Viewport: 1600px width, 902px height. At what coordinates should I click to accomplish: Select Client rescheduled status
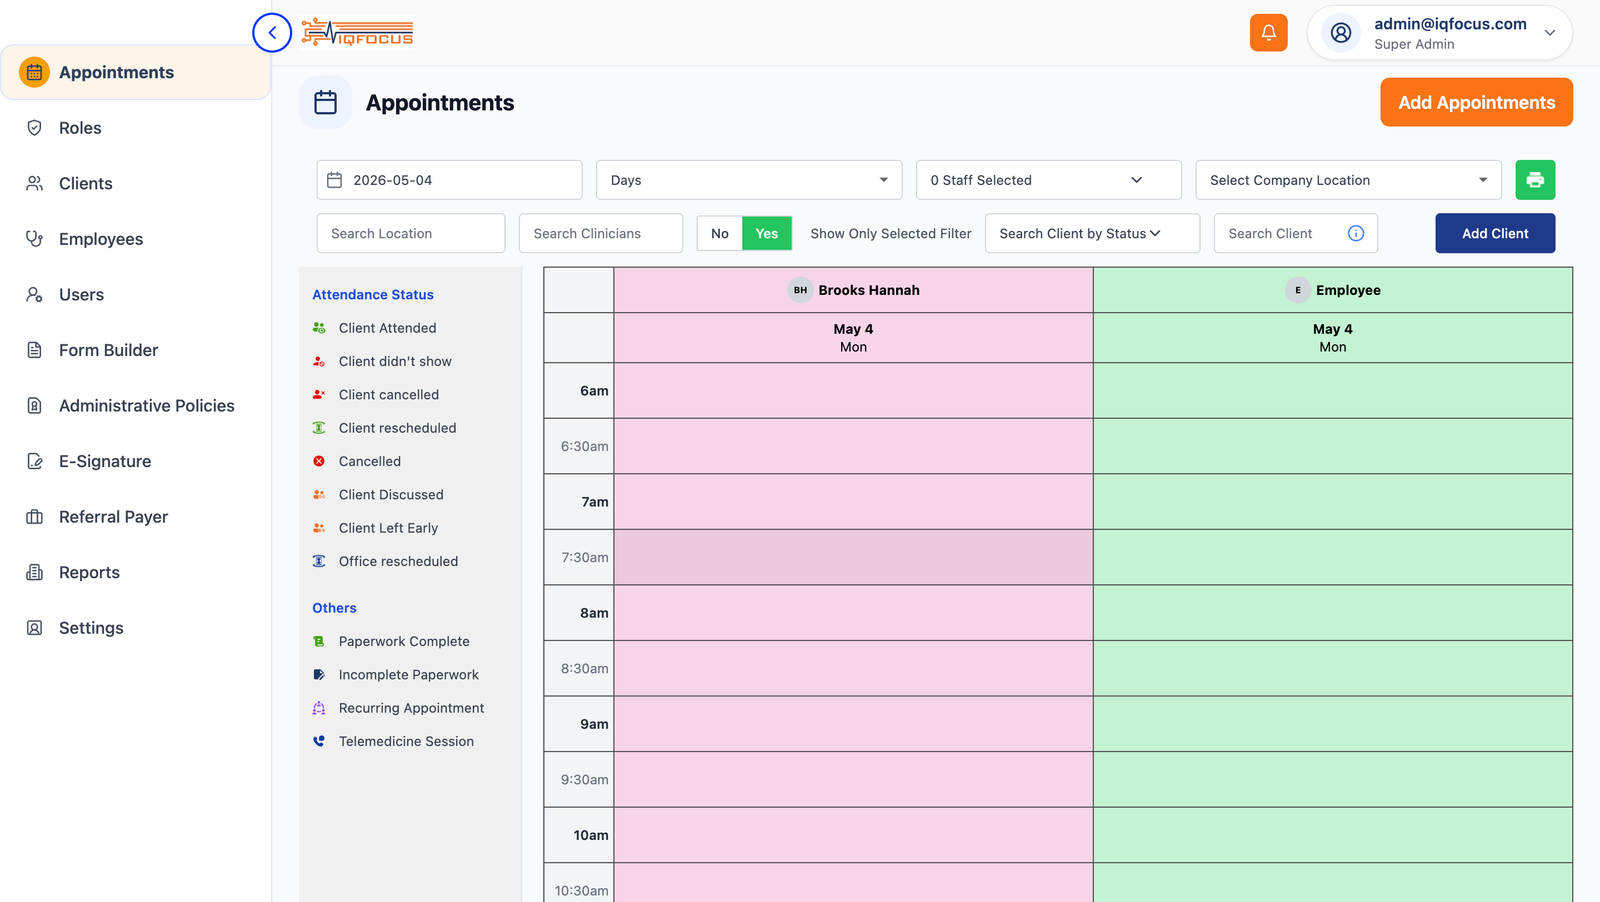click(397, 428)
